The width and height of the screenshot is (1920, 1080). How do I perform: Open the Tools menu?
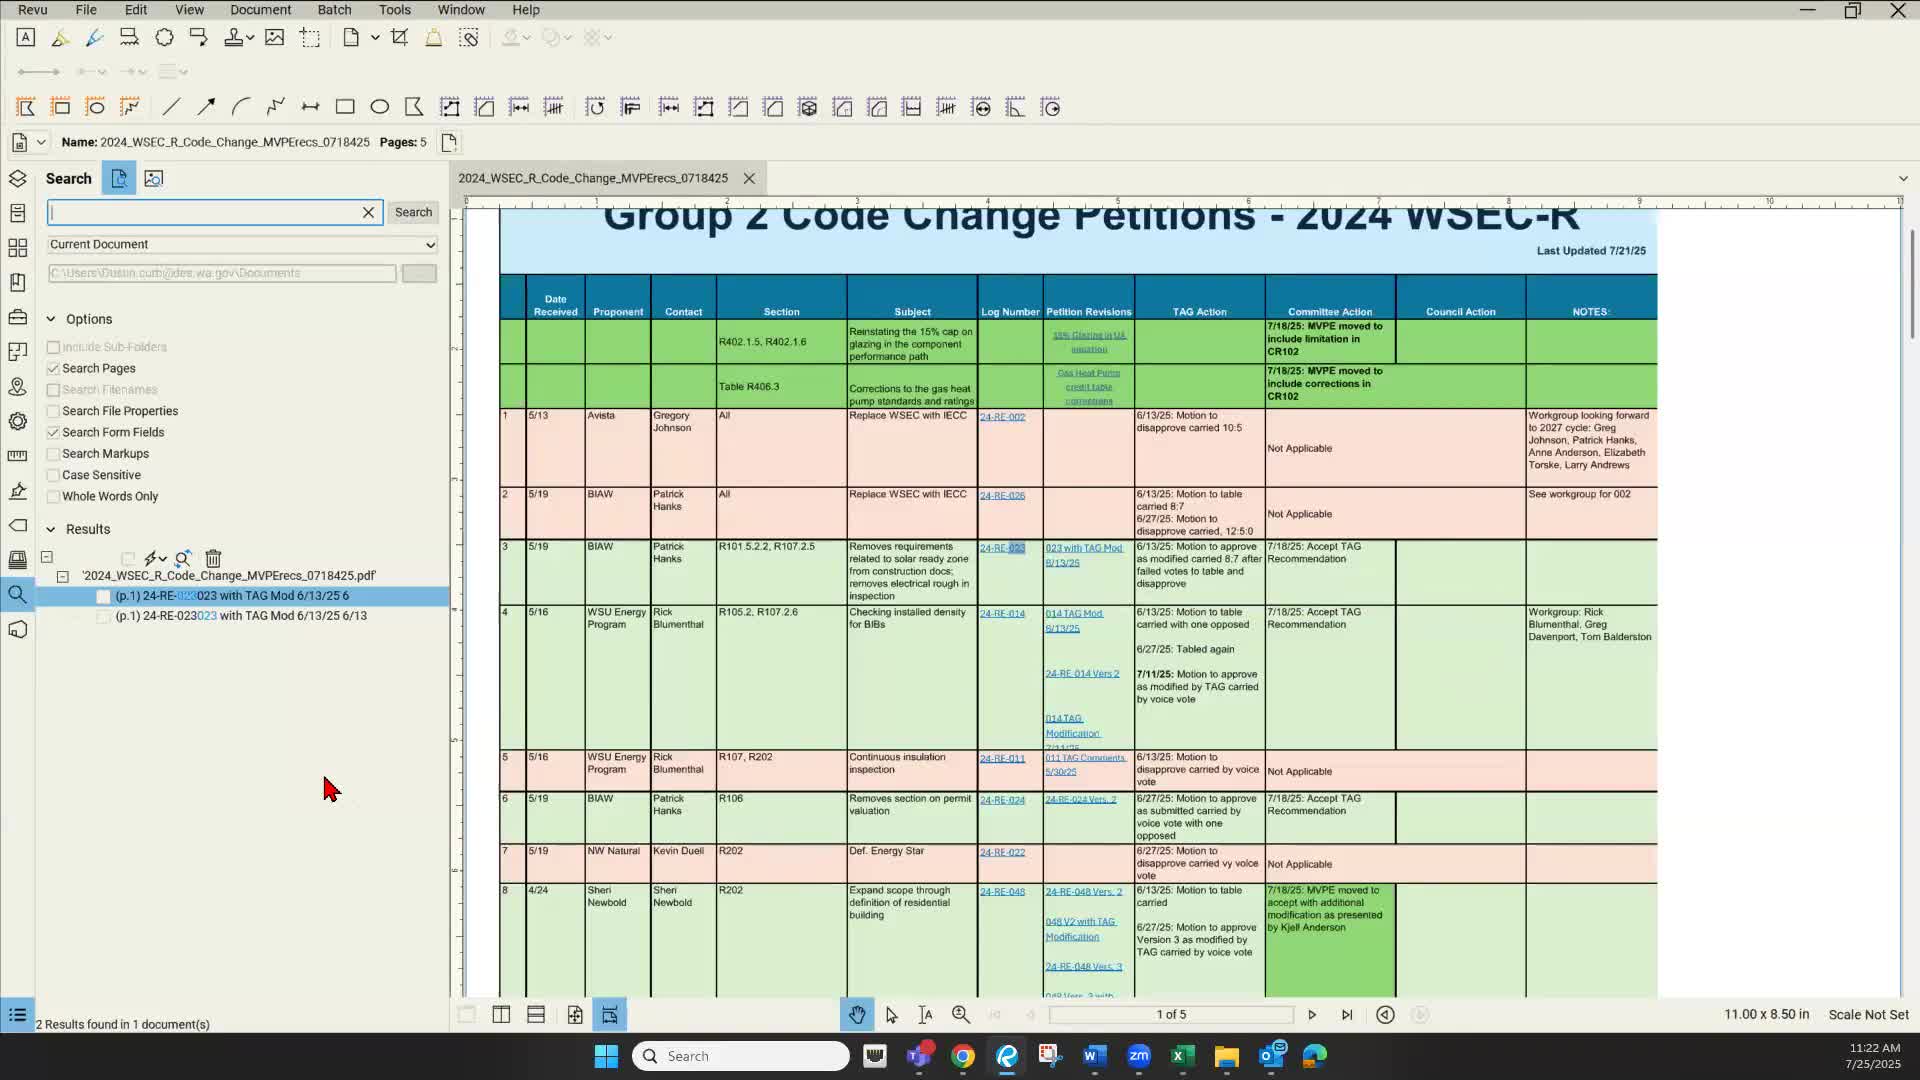[x=395, y=10]
